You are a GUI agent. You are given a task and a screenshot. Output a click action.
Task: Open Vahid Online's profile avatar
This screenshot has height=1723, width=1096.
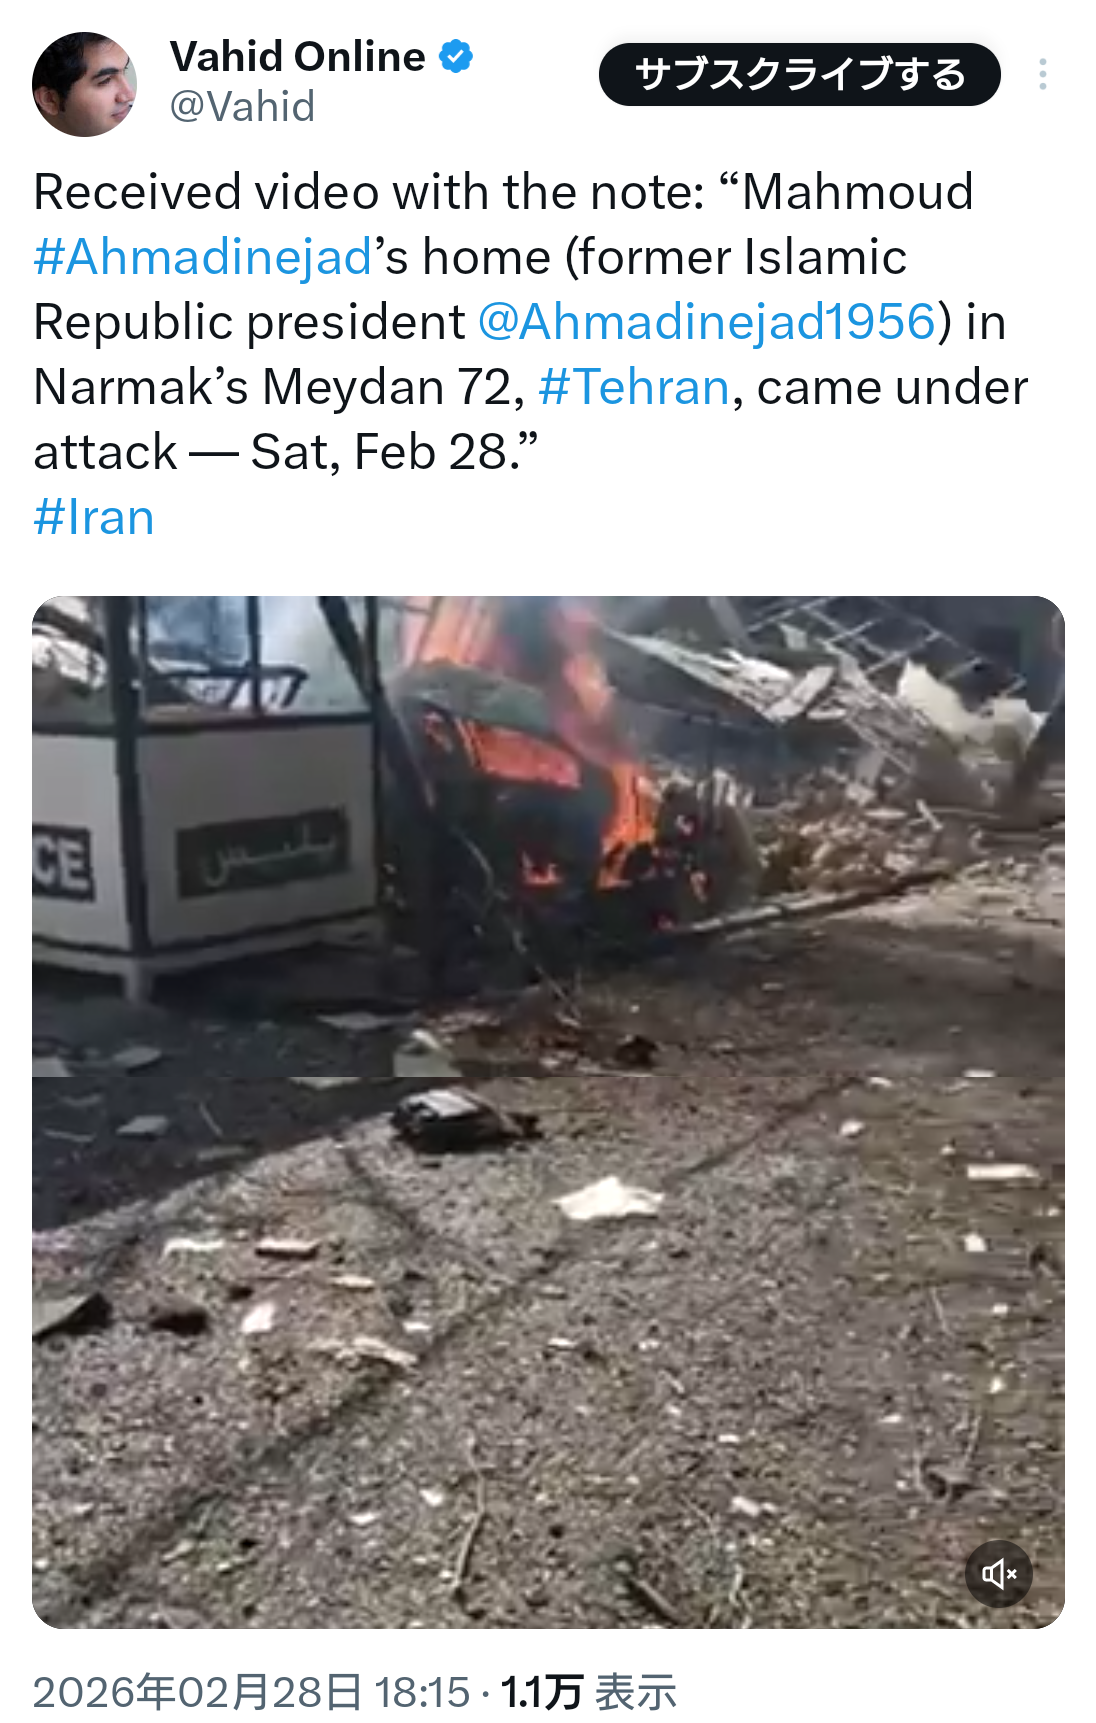pyautogui.click(x=84, y=84)
